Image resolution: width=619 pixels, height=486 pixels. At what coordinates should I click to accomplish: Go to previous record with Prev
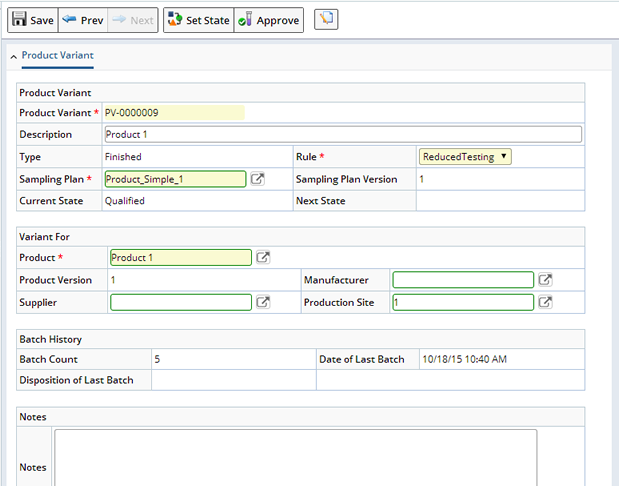tap(83, 20)
